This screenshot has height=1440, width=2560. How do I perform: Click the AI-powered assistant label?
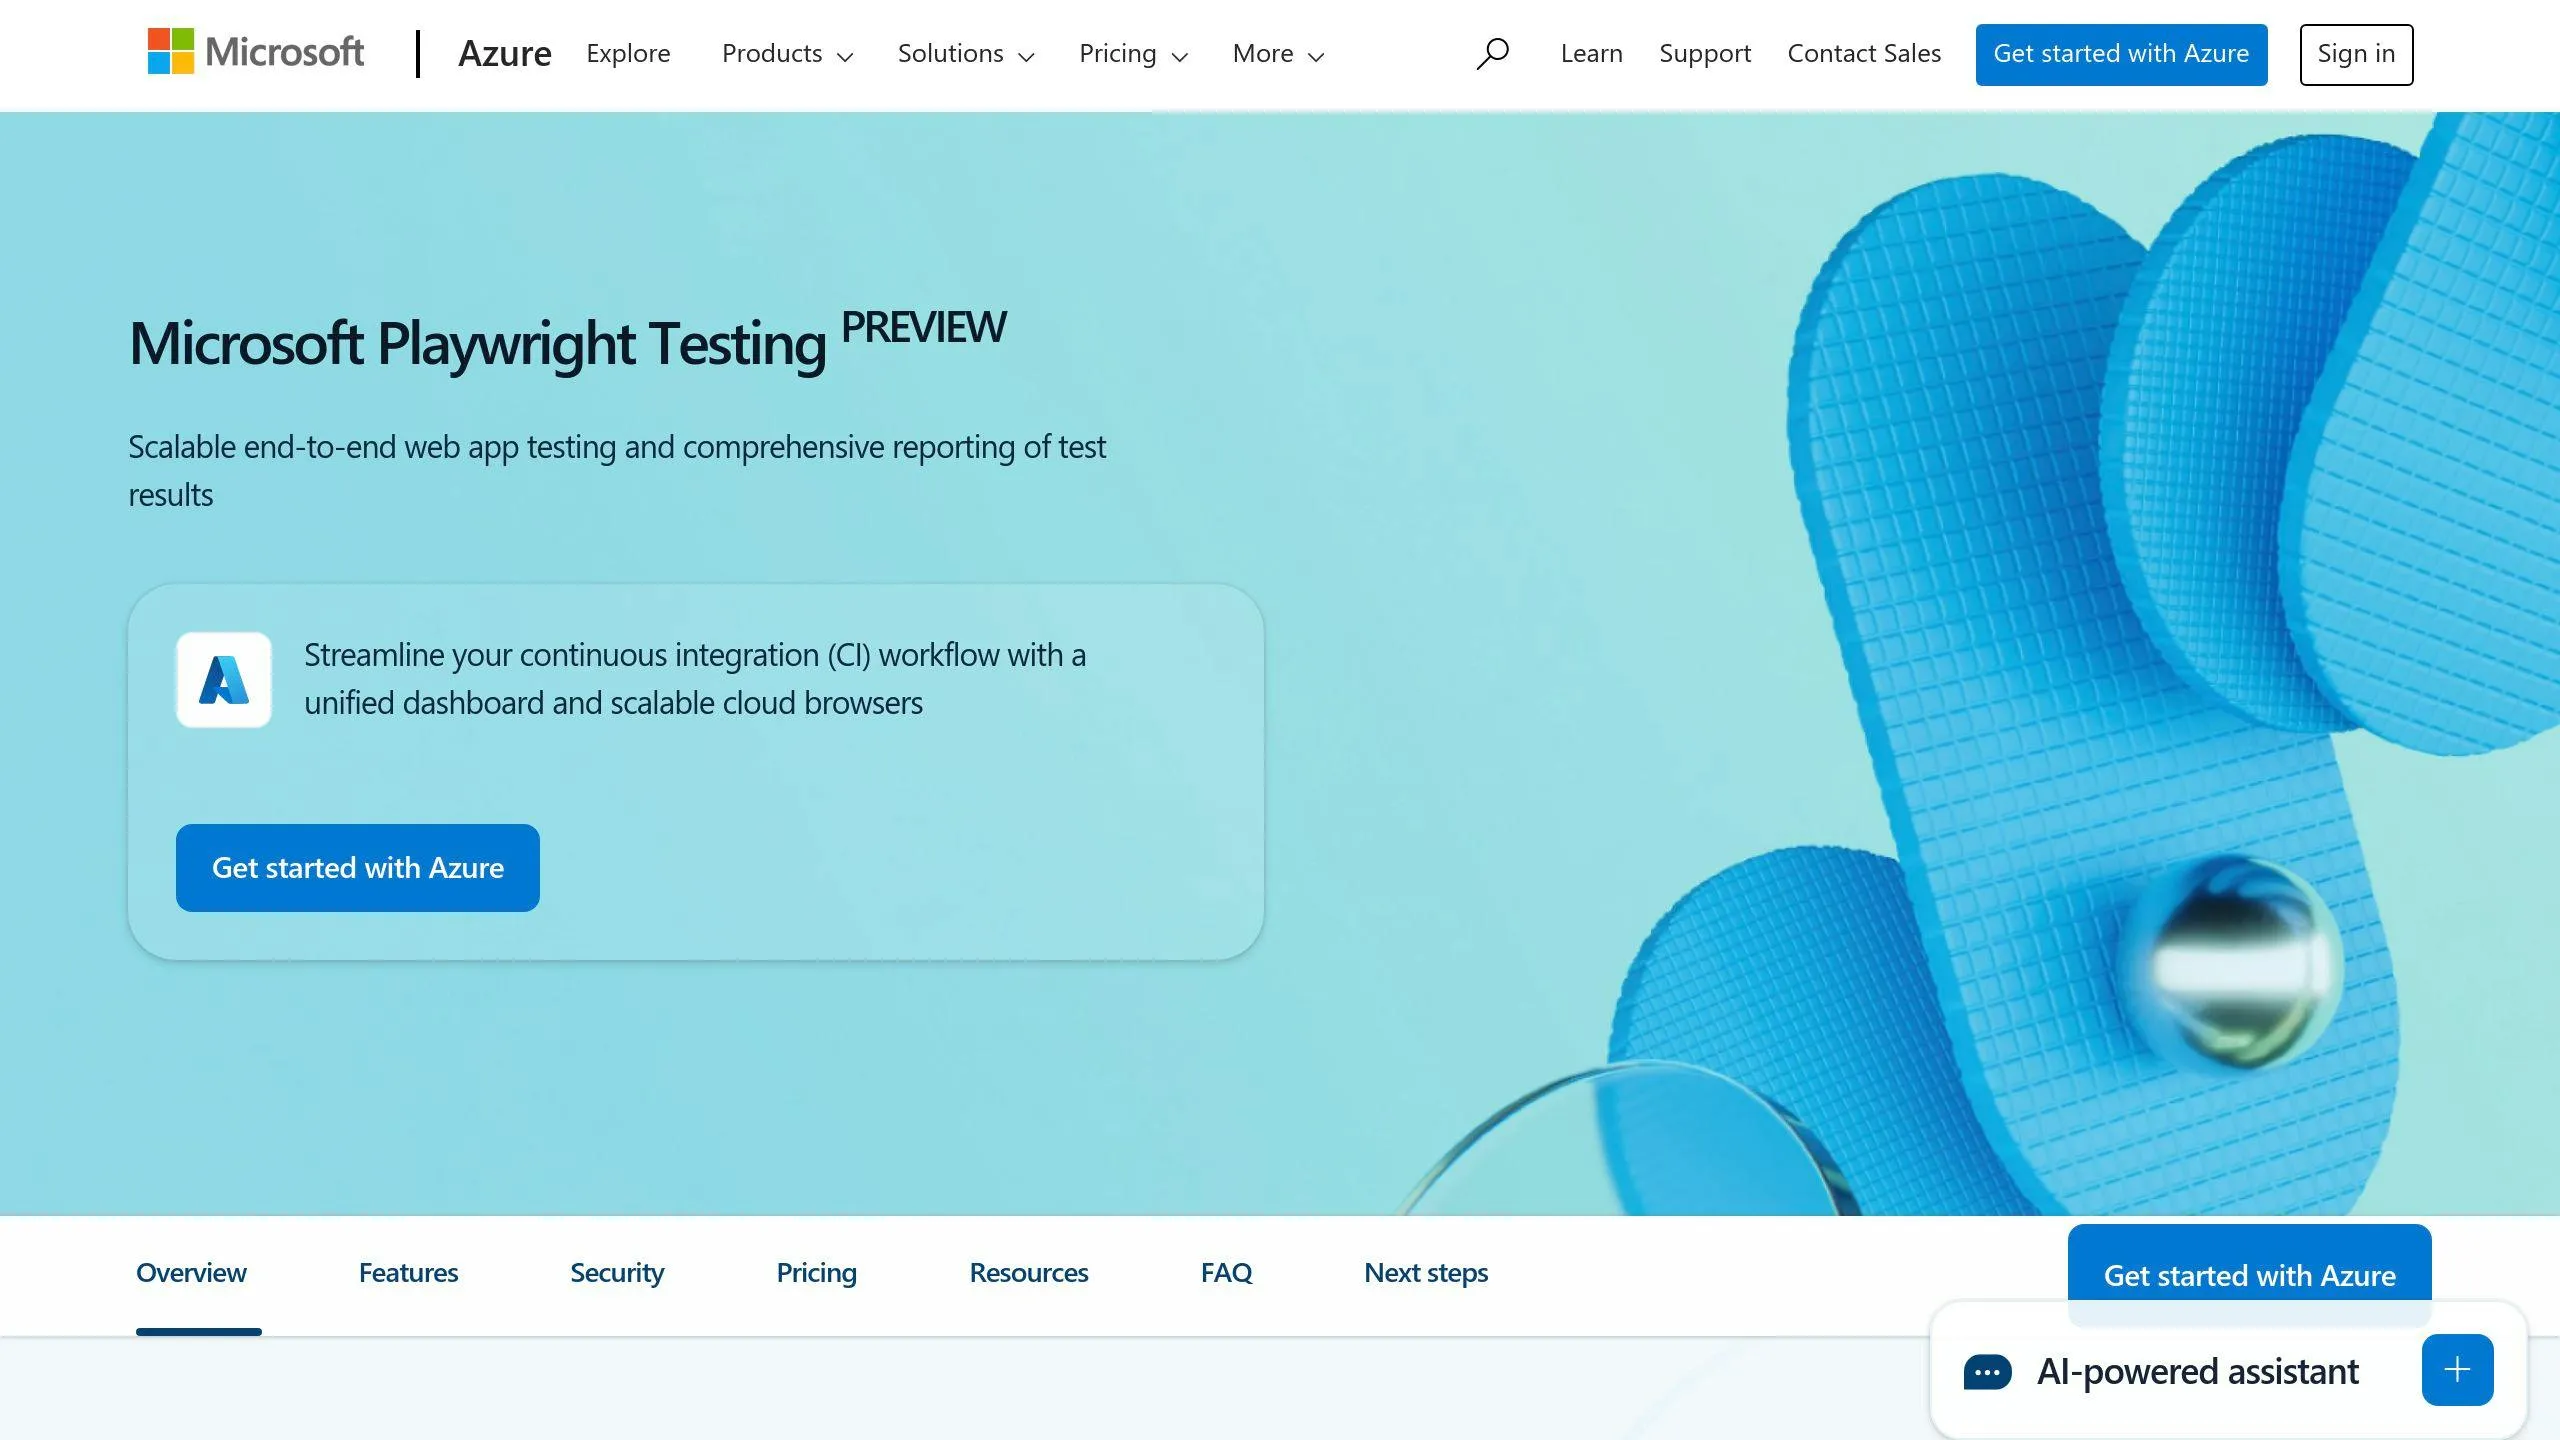click(x=2198, y=1371)
